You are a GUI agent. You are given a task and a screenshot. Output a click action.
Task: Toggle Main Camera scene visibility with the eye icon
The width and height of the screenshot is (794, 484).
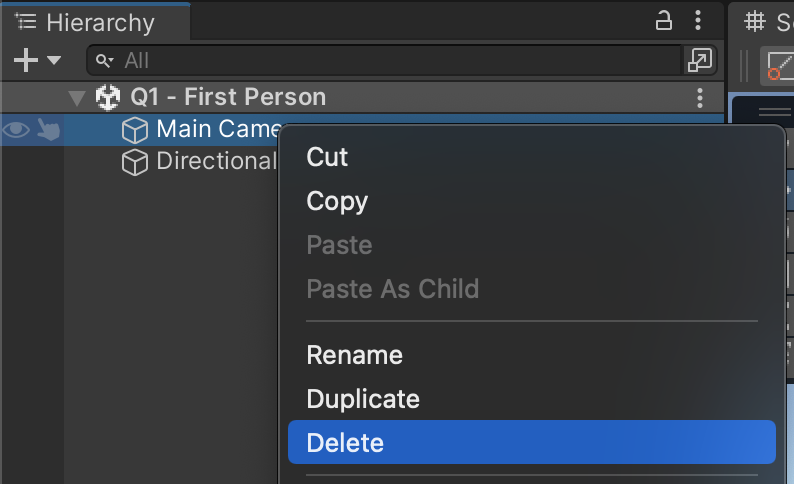[x=16, y=129]
